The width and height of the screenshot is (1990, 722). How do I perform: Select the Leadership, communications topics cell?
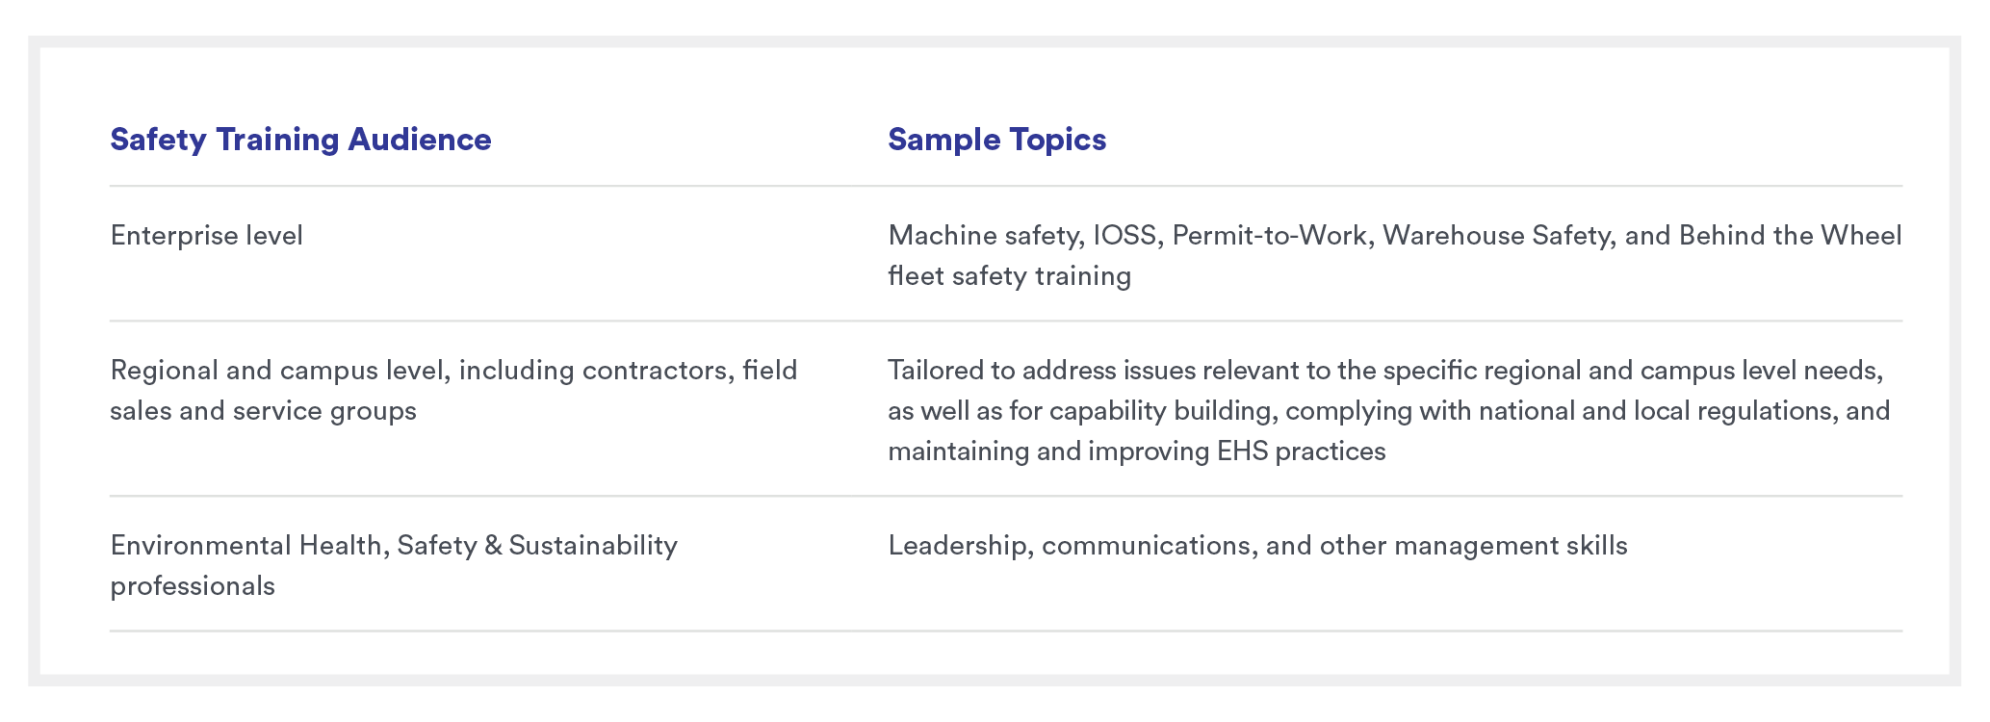click(1258, 546)
